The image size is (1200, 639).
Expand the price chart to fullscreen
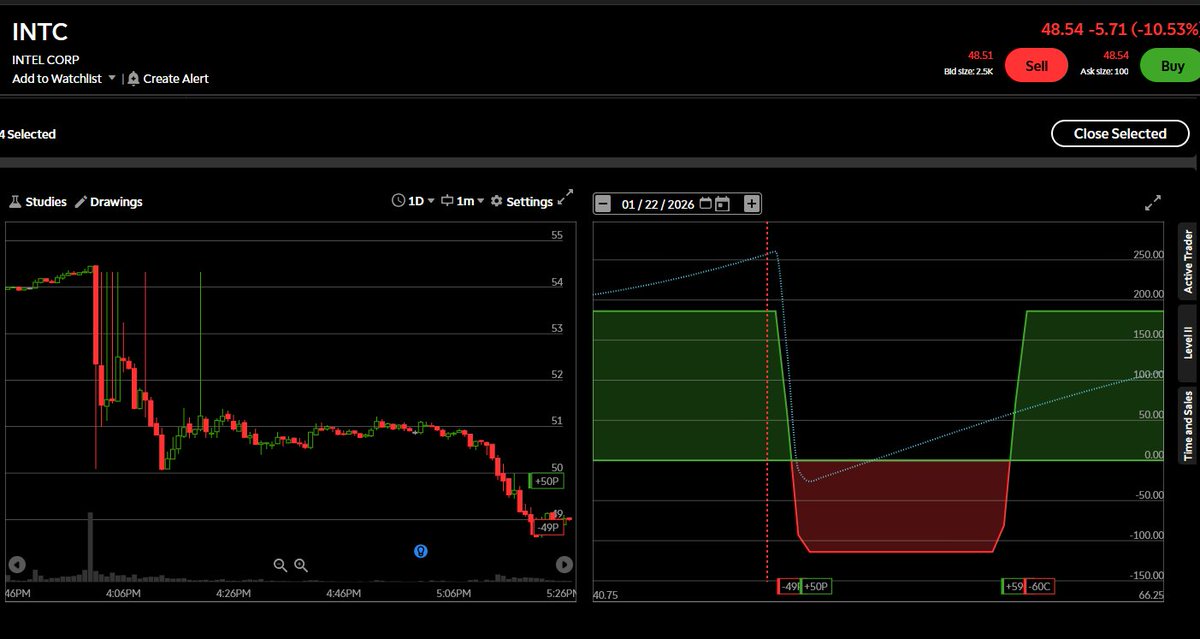[566, 198]
